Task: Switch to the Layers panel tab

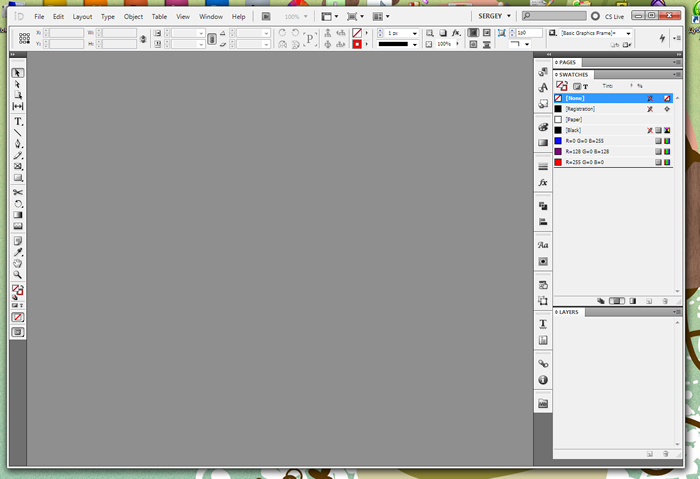Action: 568,312
